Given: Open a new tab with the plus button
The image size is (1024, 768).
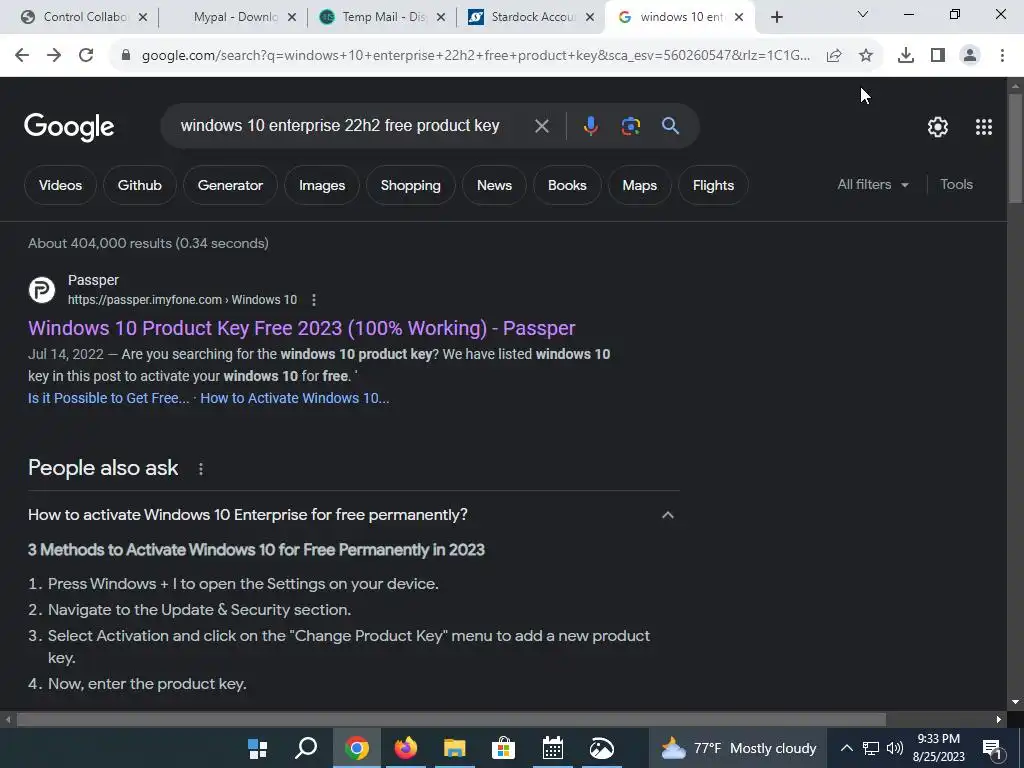Looking at the screenshot, I should 776,17.
